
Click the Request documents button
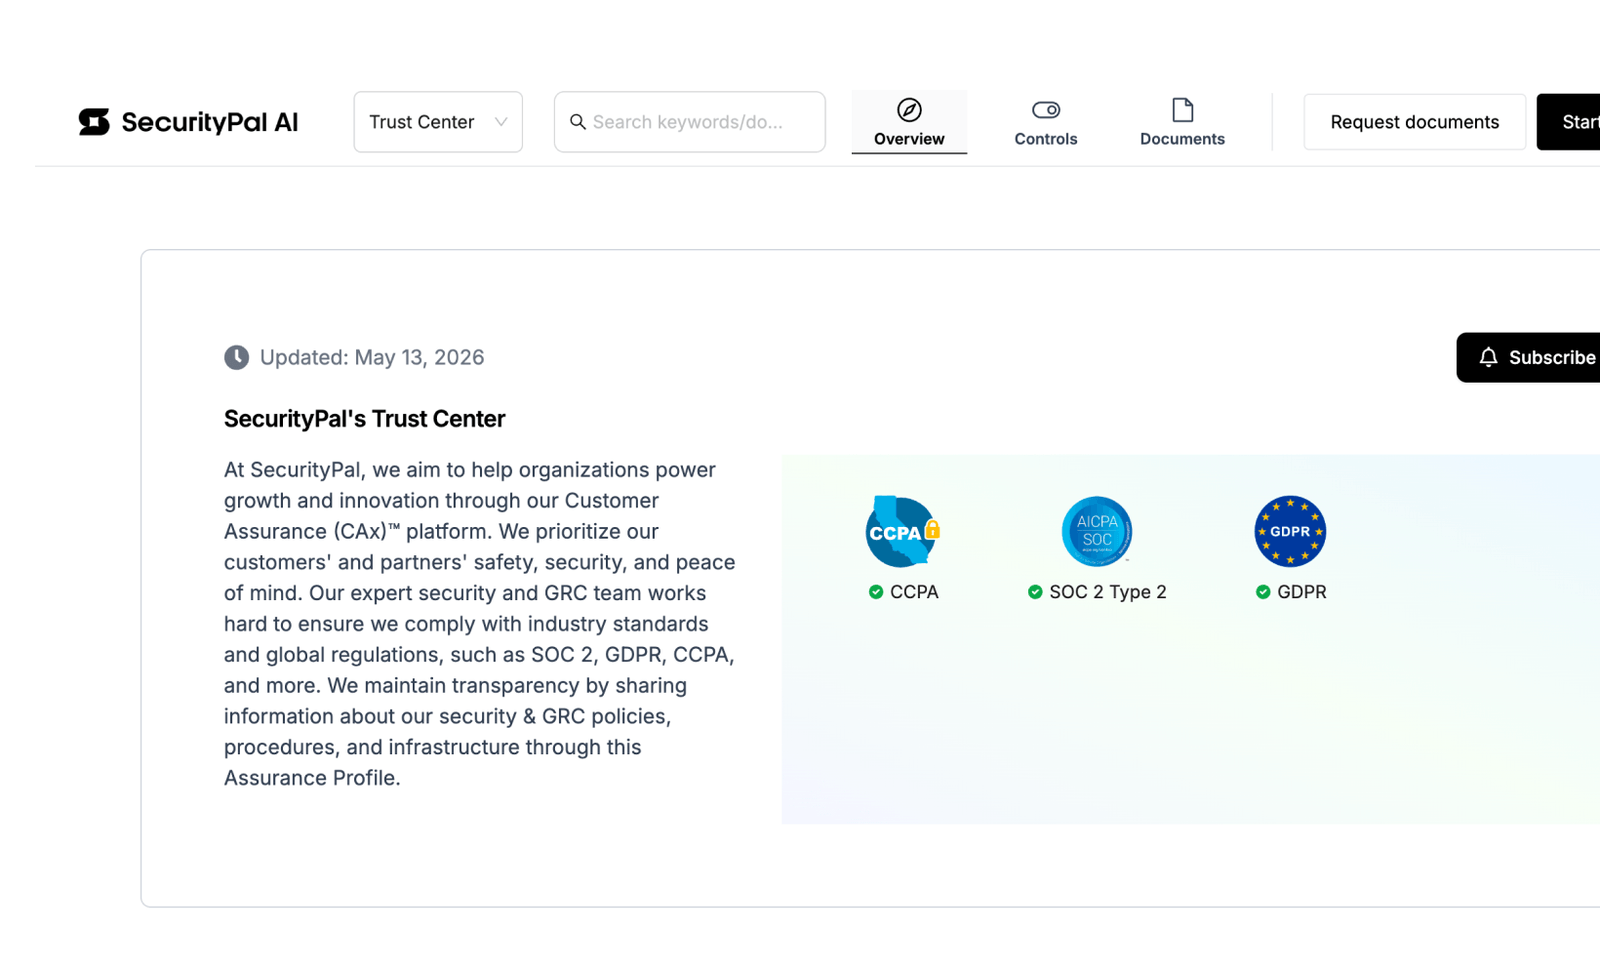coord(1415,122)
